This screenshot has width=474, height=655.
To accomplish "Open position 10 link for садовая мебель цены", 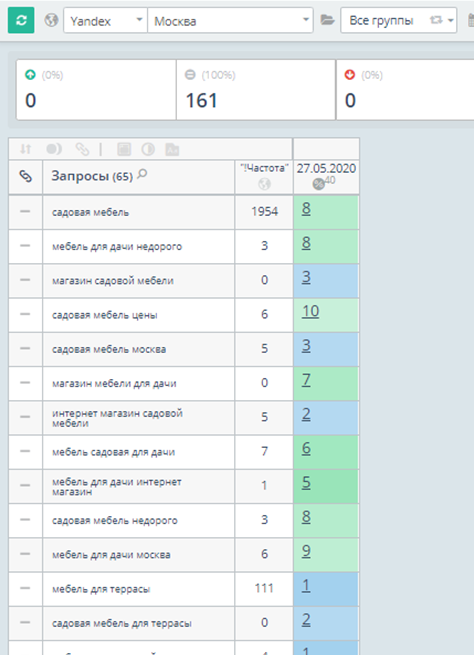I will click(x=311, y=311).
